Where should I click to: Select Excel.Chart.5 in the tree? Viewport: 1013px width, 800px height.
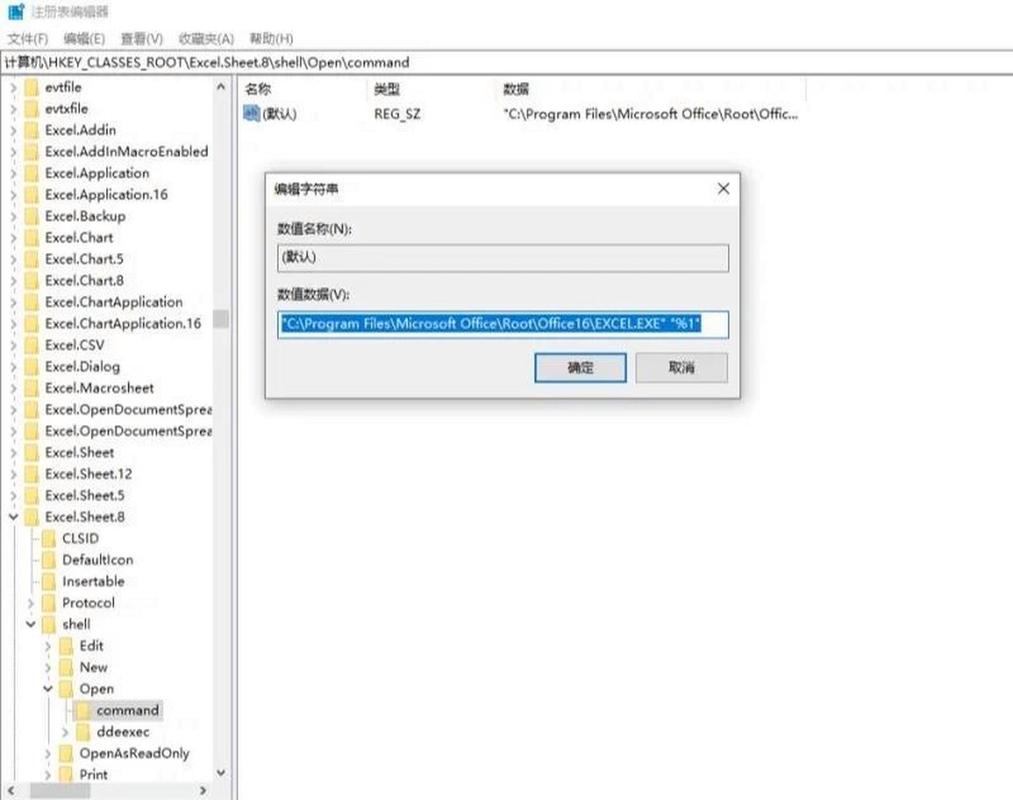[x=84, y=259]
